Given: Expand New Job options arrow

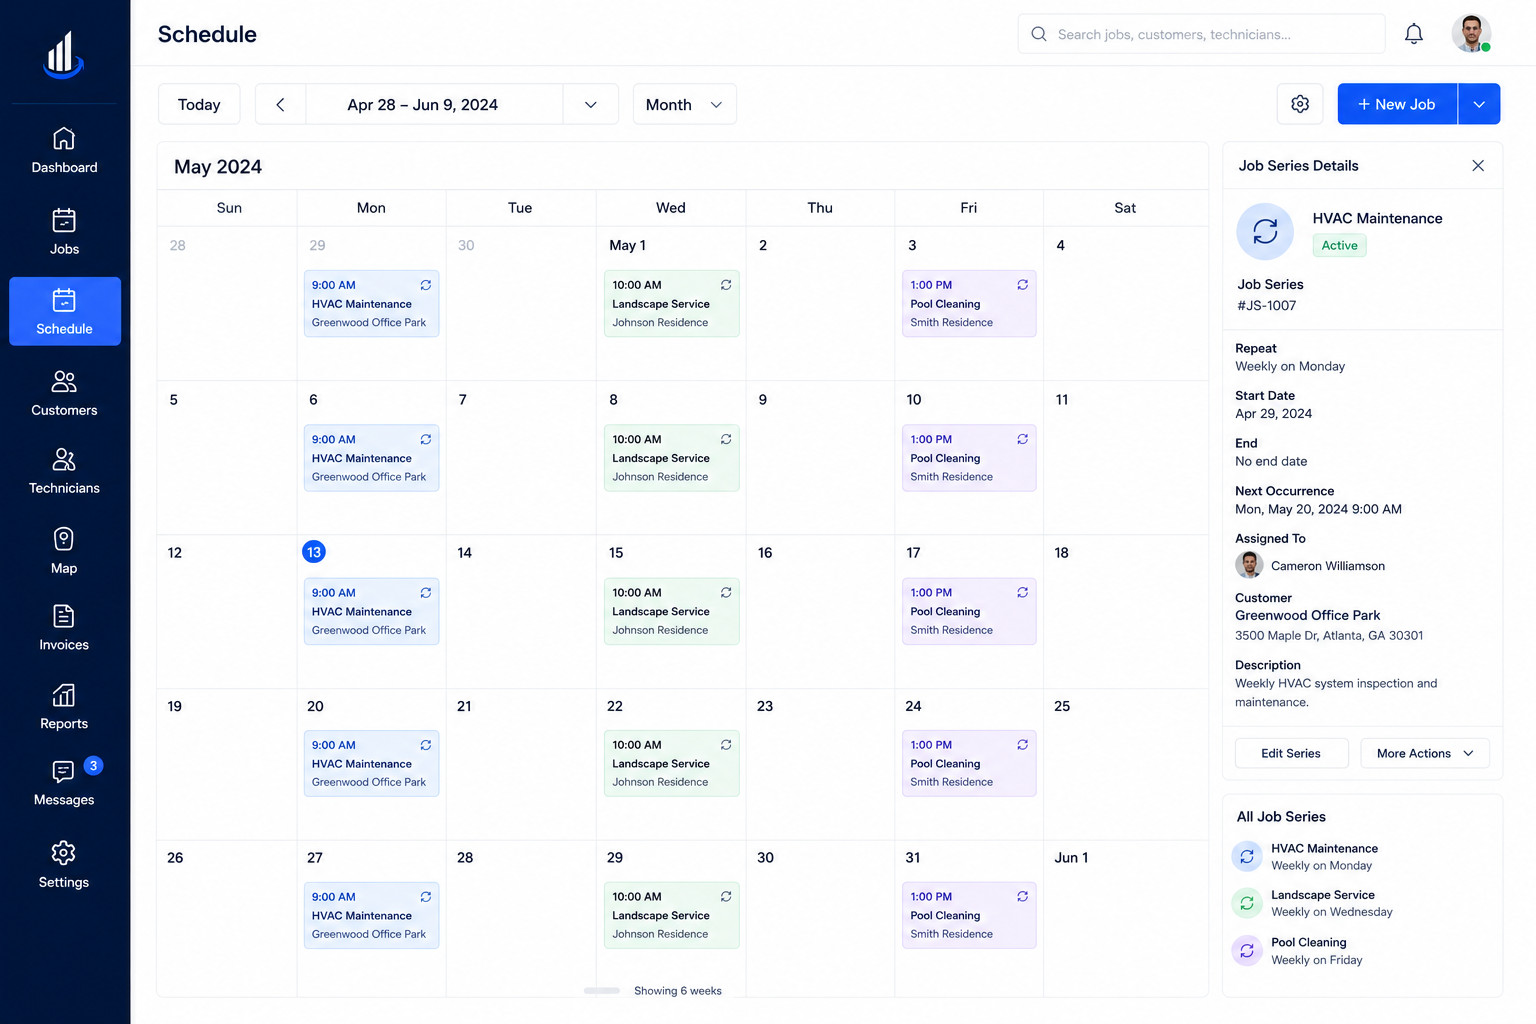Looking at the screenshot, I should pos(1479,104).
